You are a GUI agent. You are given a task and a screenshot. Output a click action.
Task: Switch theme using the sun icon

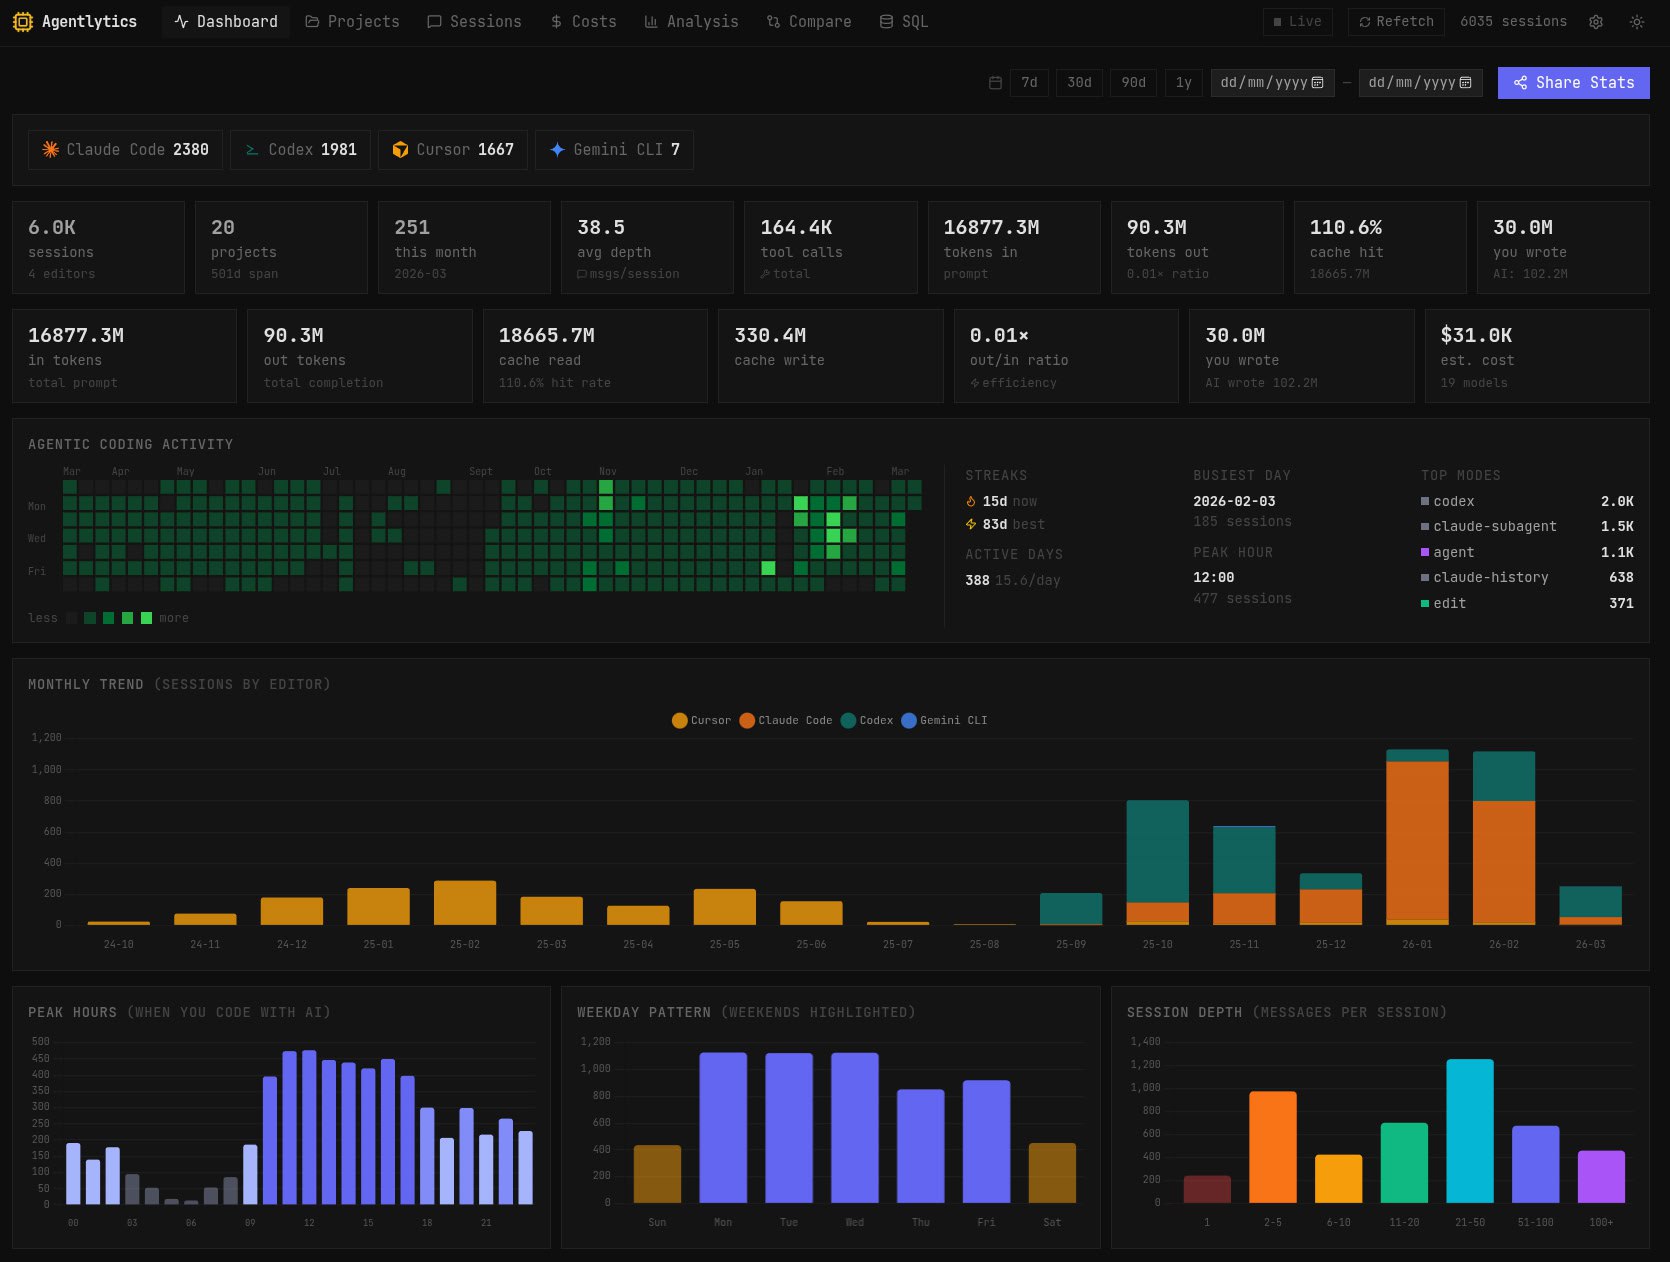[x=1637, y=22]
